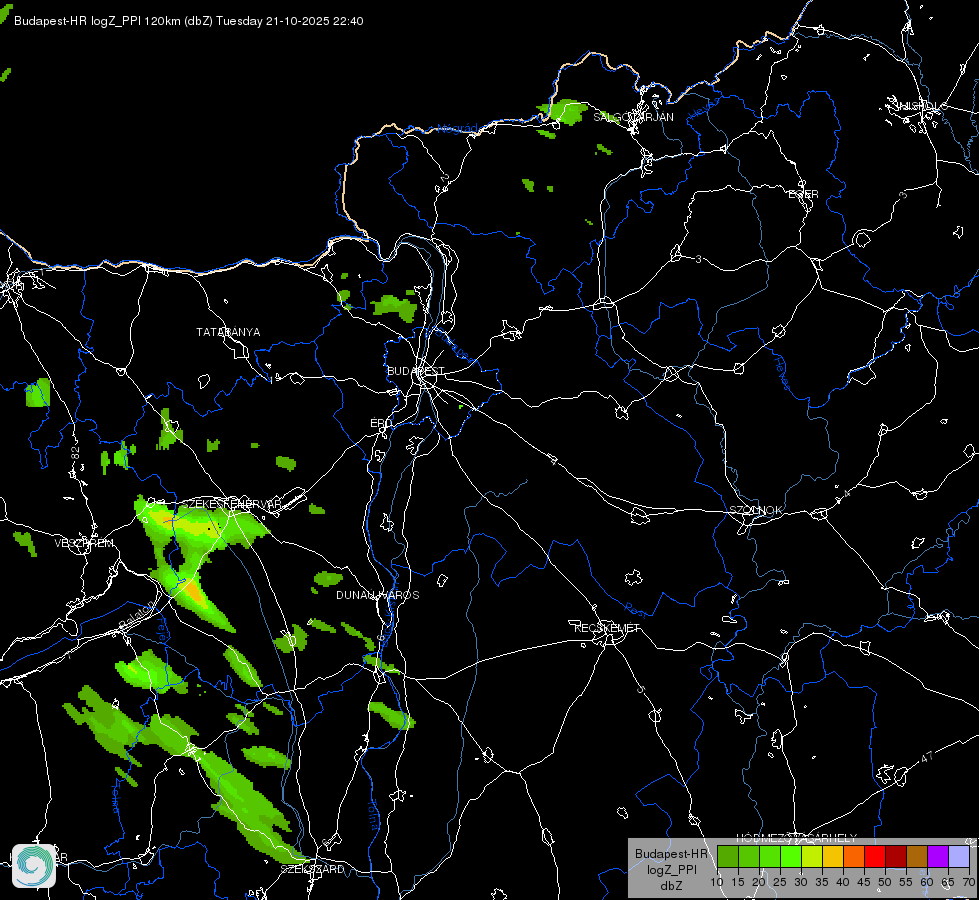
Task: Click the road number 82 label
Action: [76, 454]
